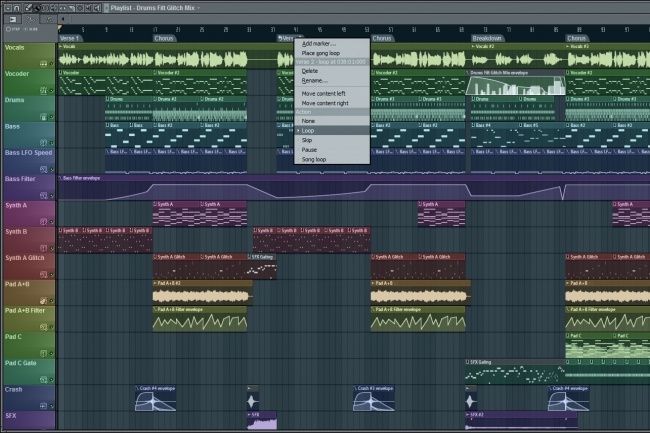Mute the Bass track
Viewport: 650px width, 433px height.
pos(52,143)
